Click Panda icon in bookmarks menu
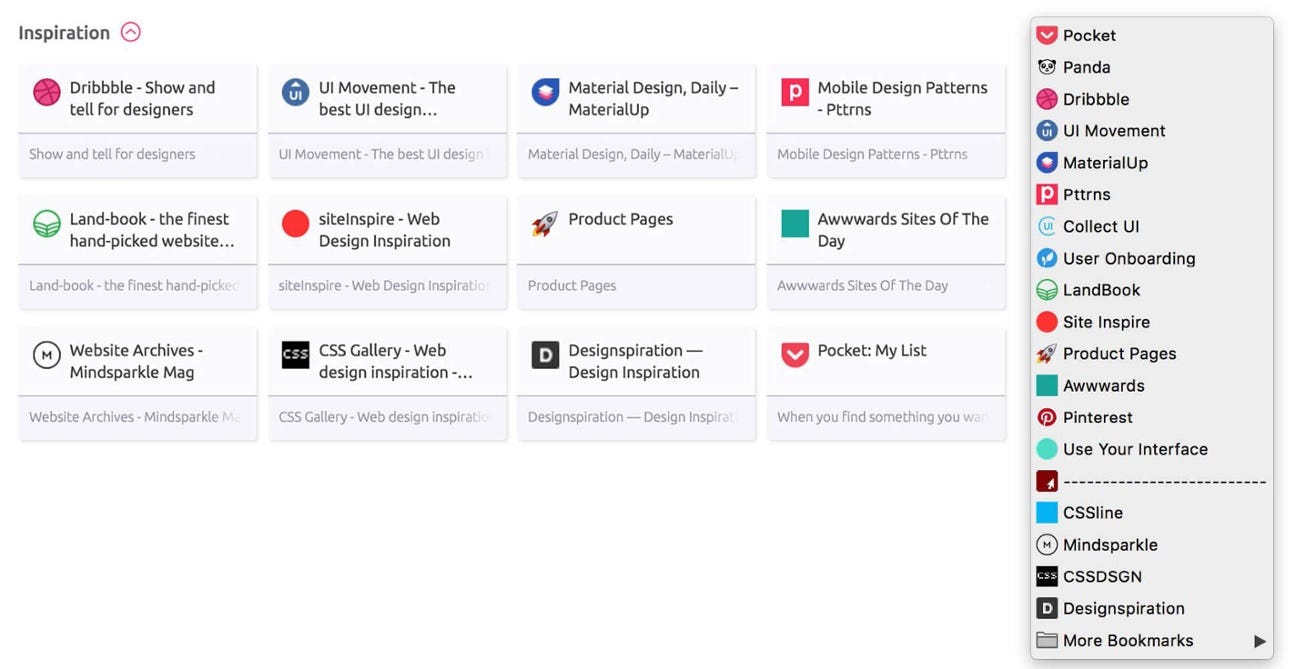The width and height of the screenshot is (1296, 669). click(1047, 68)
